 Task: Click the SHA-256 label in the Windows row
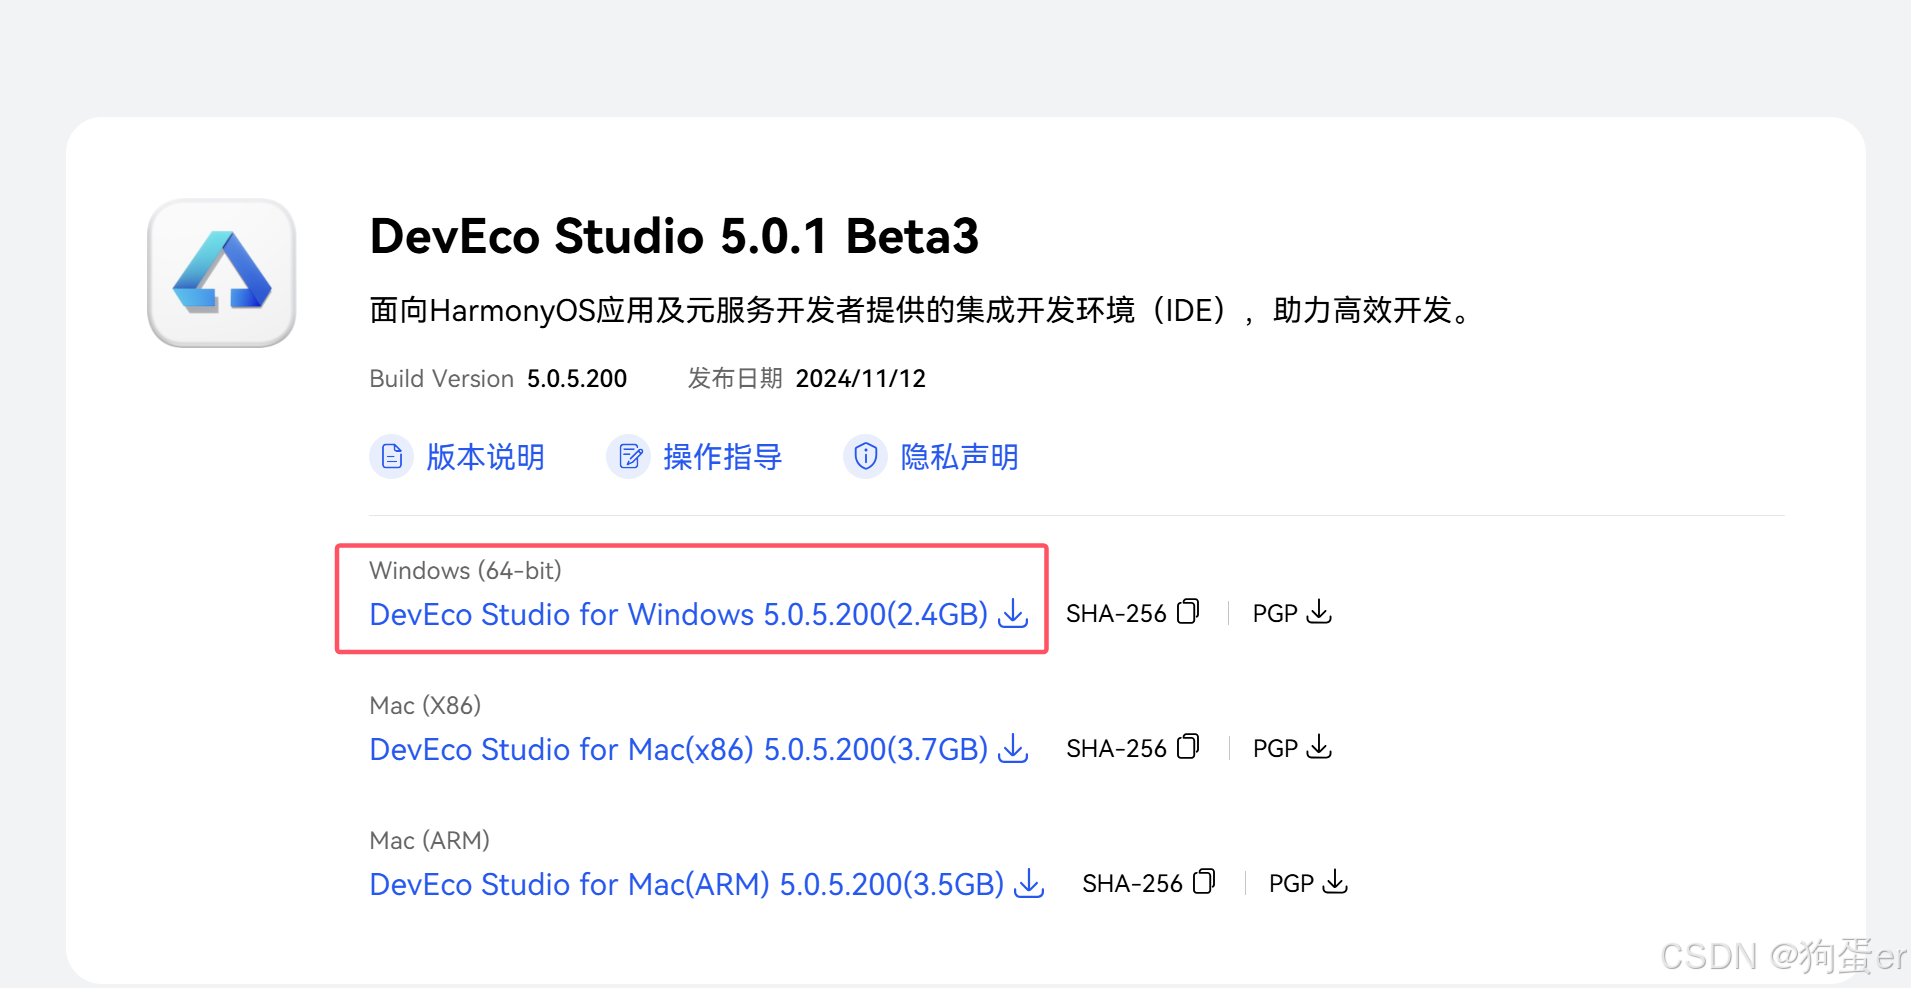pos(1116,614)
